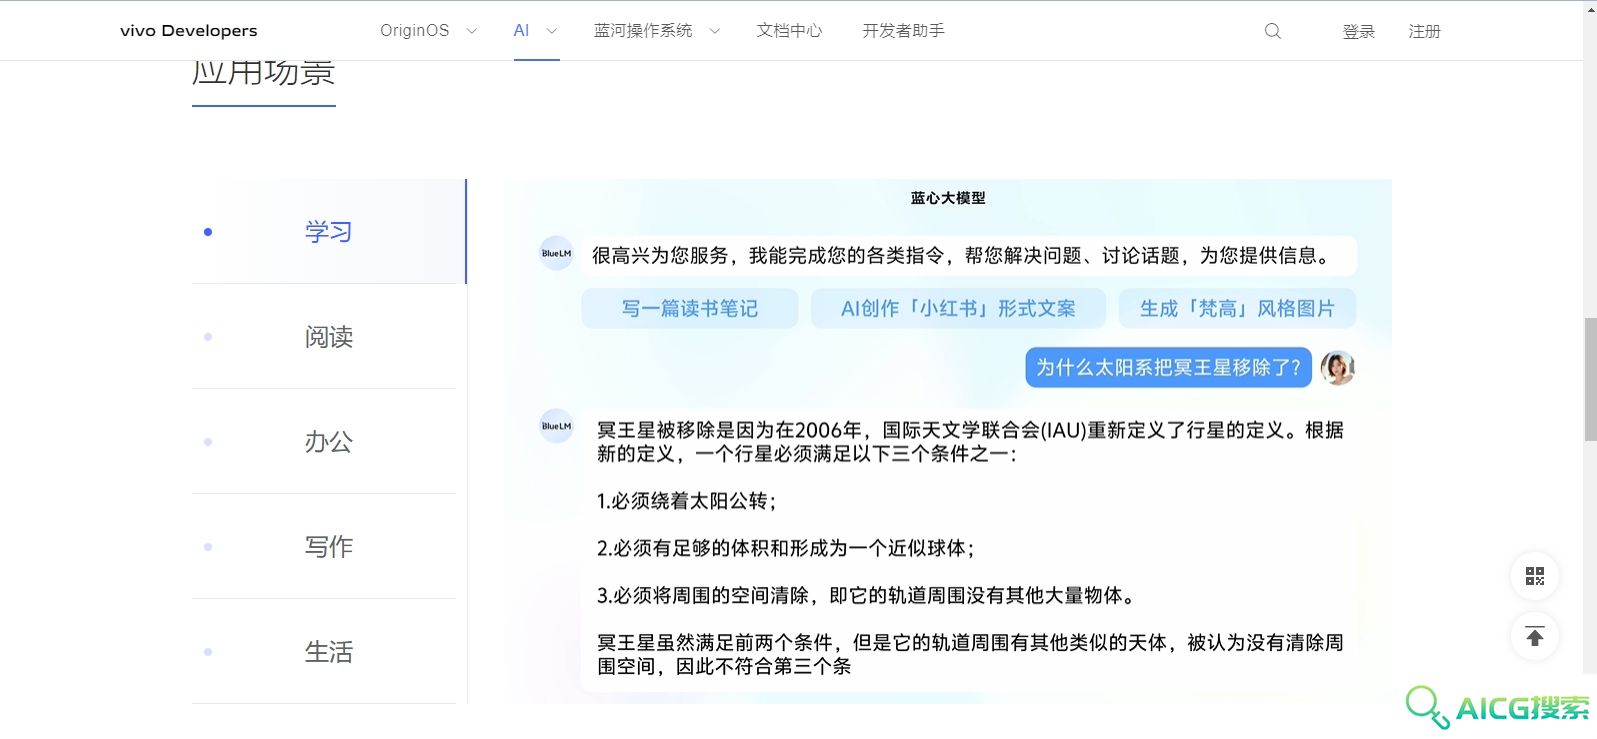Click the scrollbar up arrow
This screenshot has width=1597, height=739.
pyautogui.click(x=1590, y=8)
